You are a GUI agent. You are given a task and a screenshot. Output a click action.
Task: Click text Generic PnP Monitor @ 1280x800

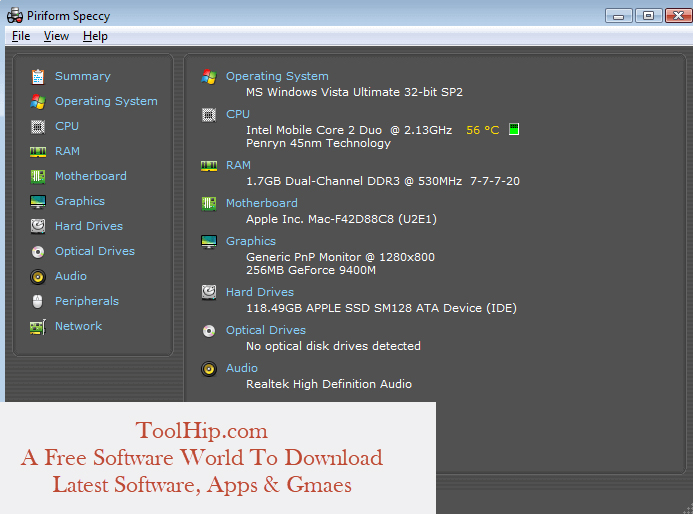coord(340,257)
